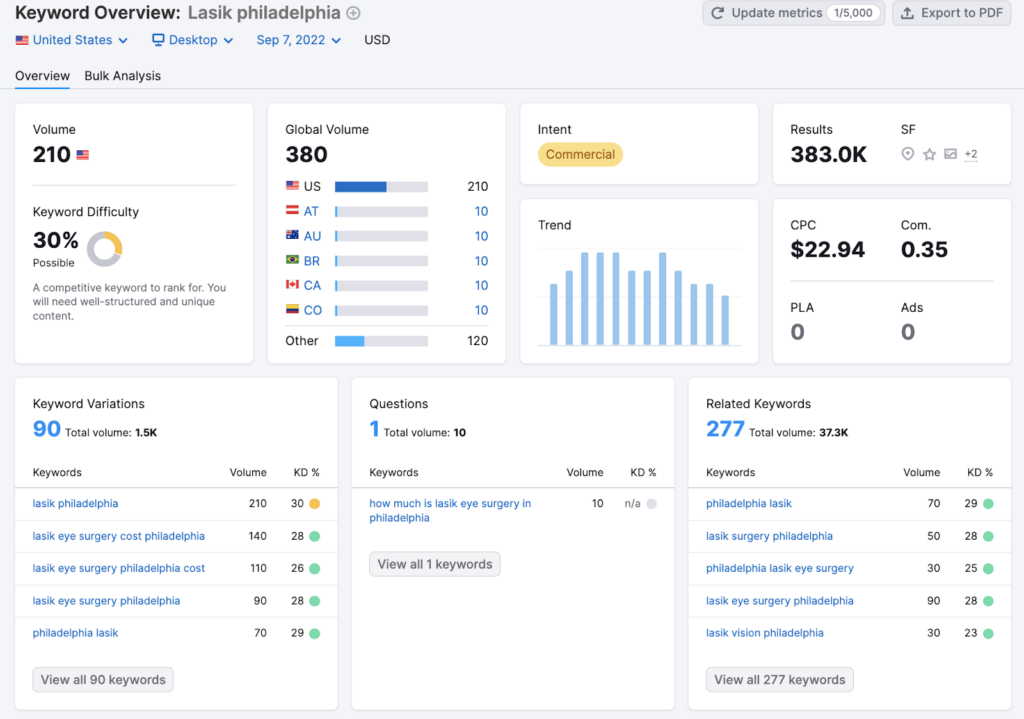Click the tallest bar in Trend chart
Image resolution: width=1024 pixels, height=719 pixels.
tap(585, 298)
